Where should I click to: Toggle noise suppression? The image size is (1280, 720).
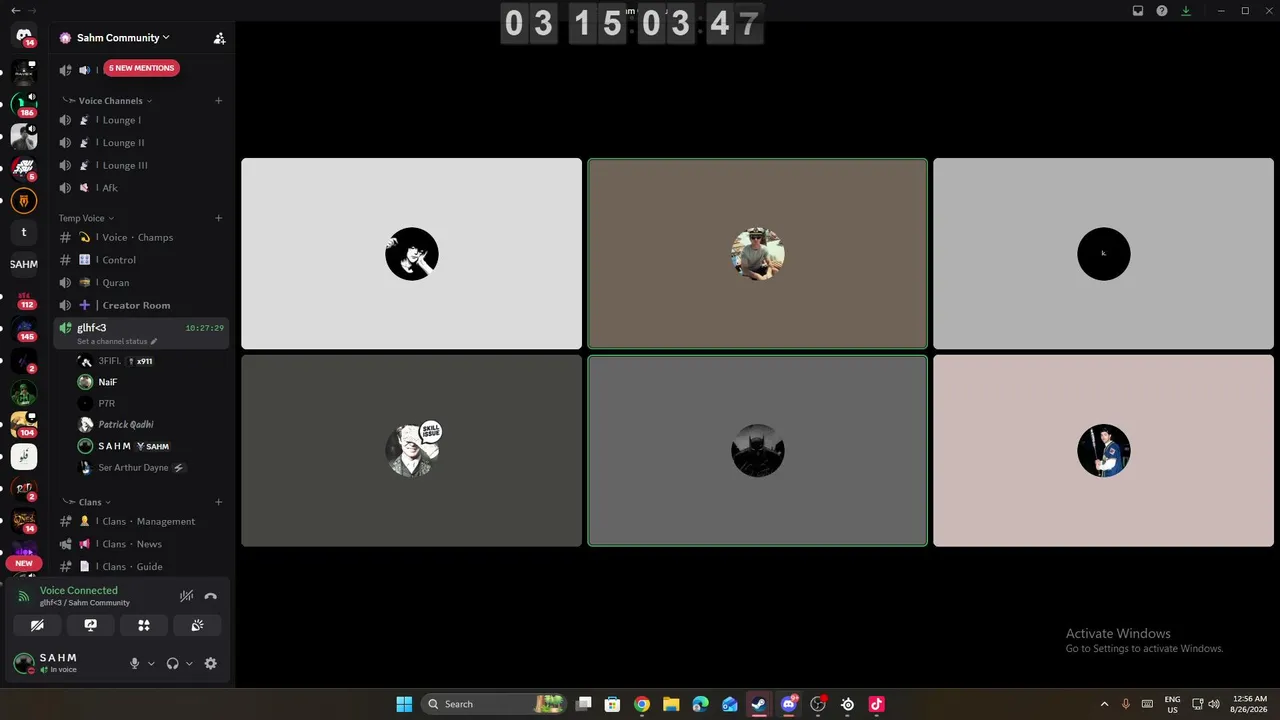coord(186,596)
